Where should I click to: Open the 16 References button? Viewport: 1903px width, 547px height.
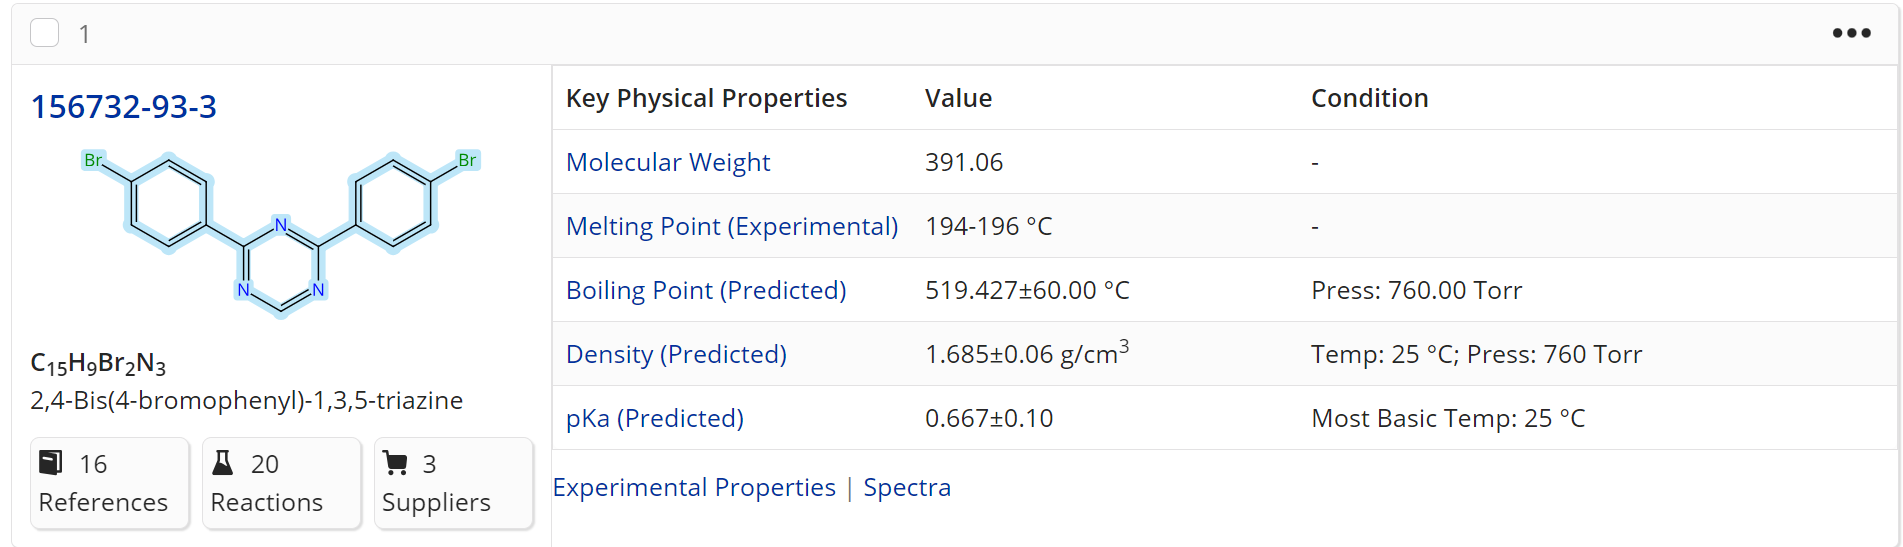point(109,482)
